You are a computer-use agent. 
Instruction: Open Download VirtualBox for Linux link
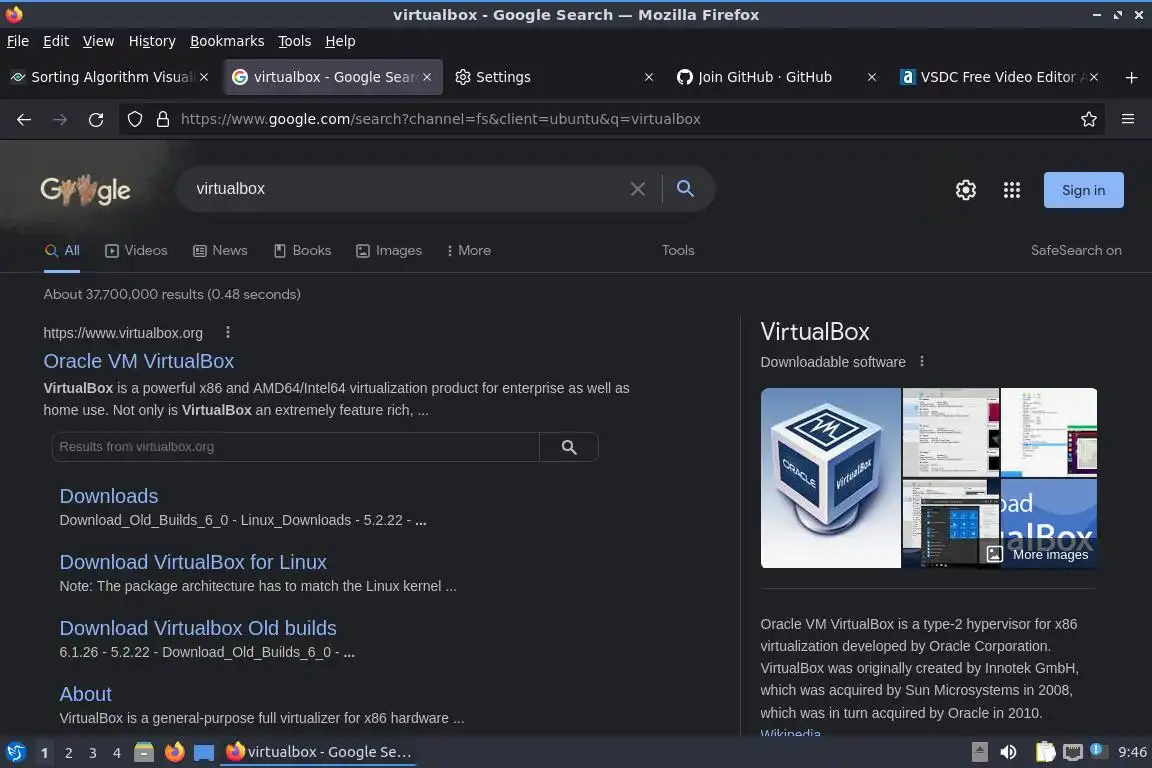tap(193, 562)
